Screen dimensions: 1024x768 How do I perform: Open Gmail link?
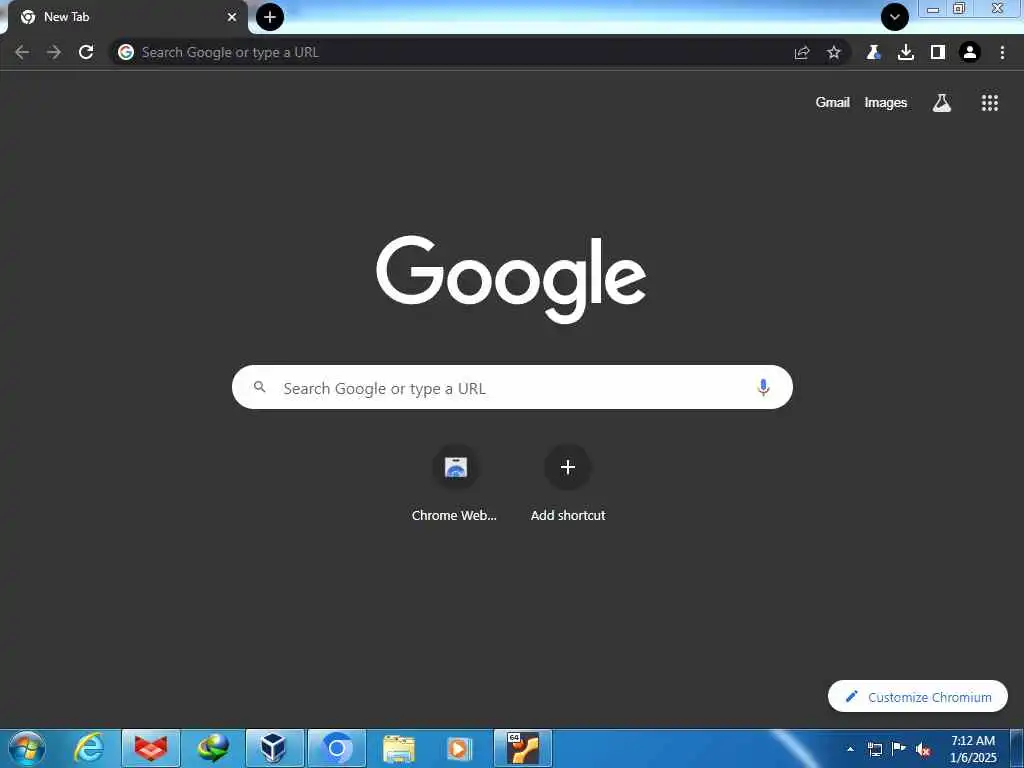[x=833, y=103]
